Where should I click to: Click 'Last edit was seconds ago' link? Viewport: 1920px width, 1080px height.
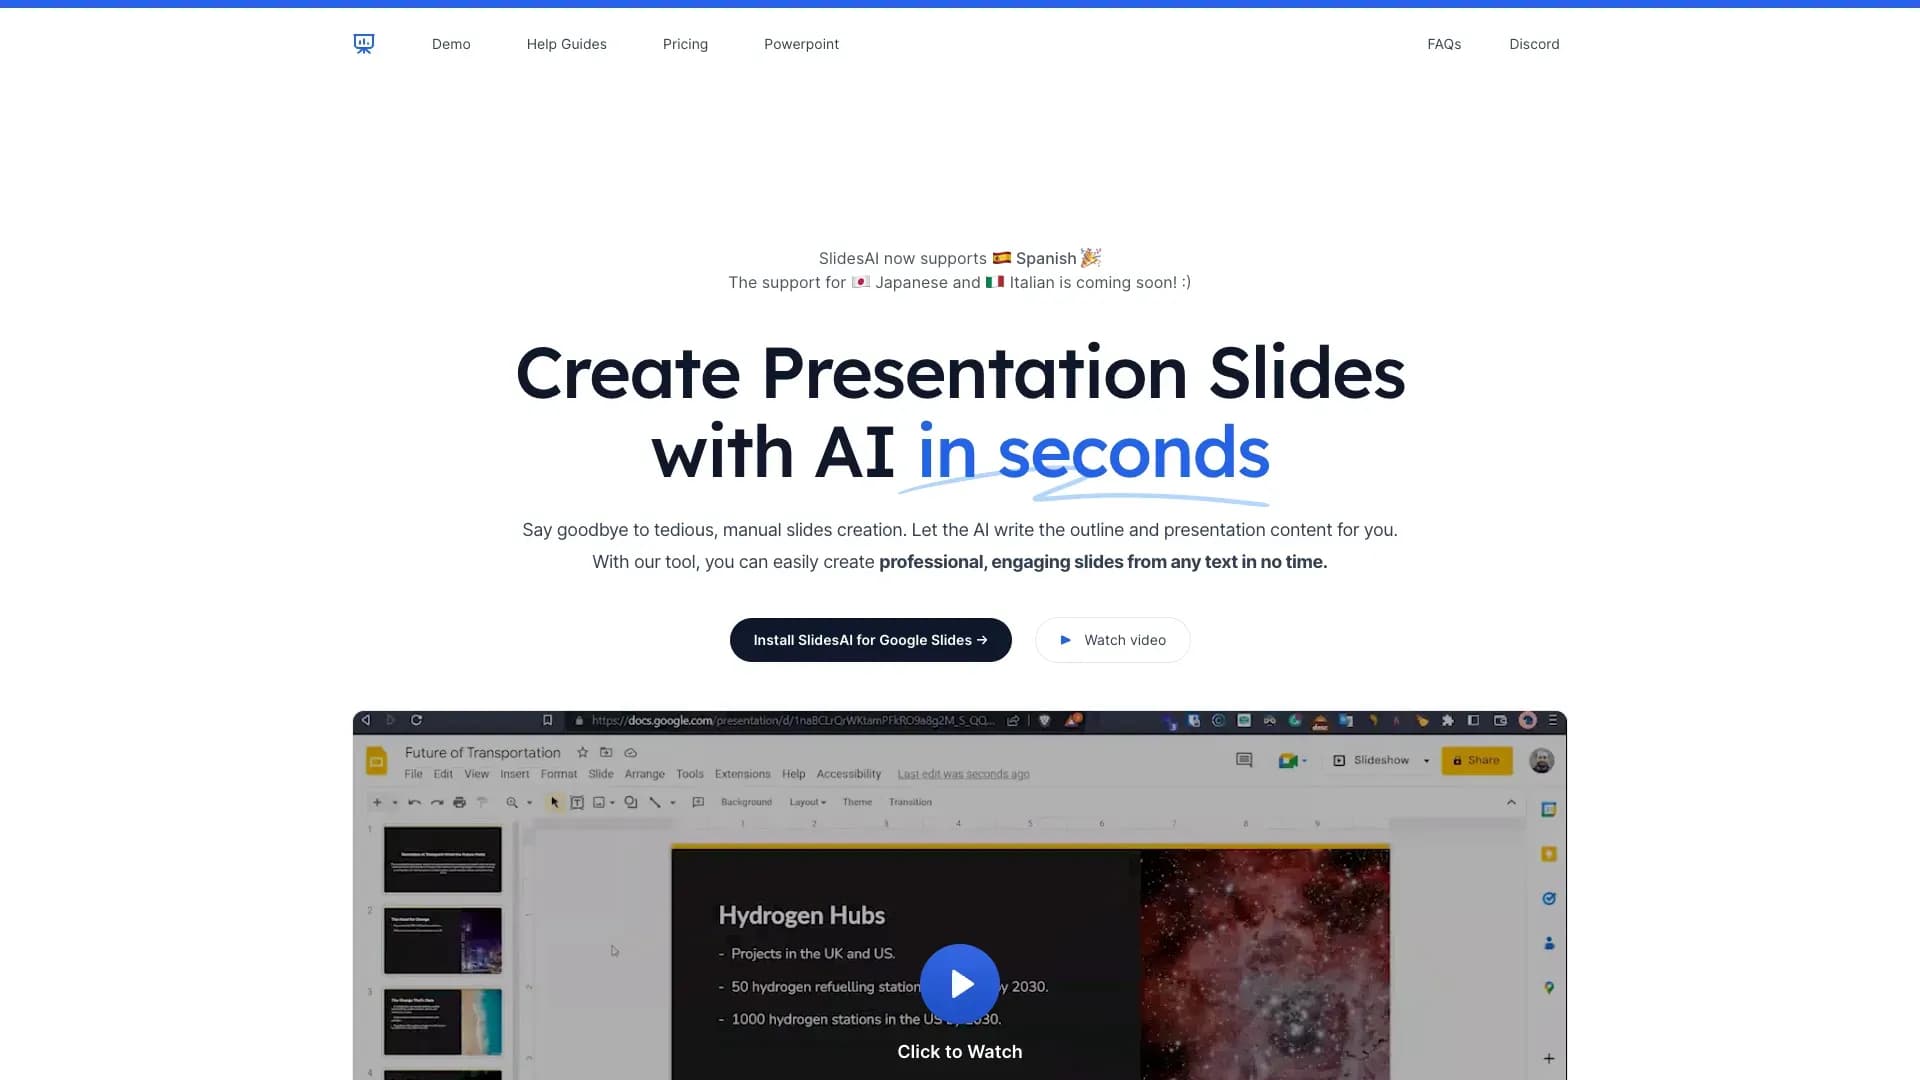pos(963,774)
